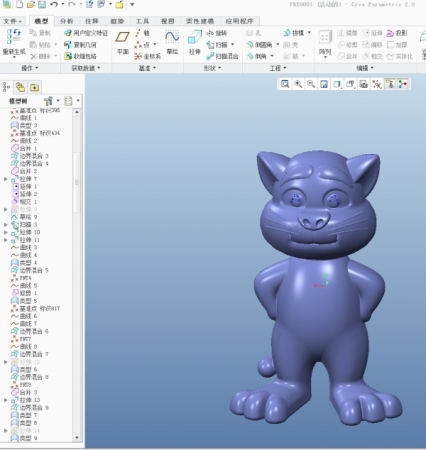The width and height of the screenshot is (426, 450).
Task: Expand the 扫描 3 tree node
Action: click(6, 225)
